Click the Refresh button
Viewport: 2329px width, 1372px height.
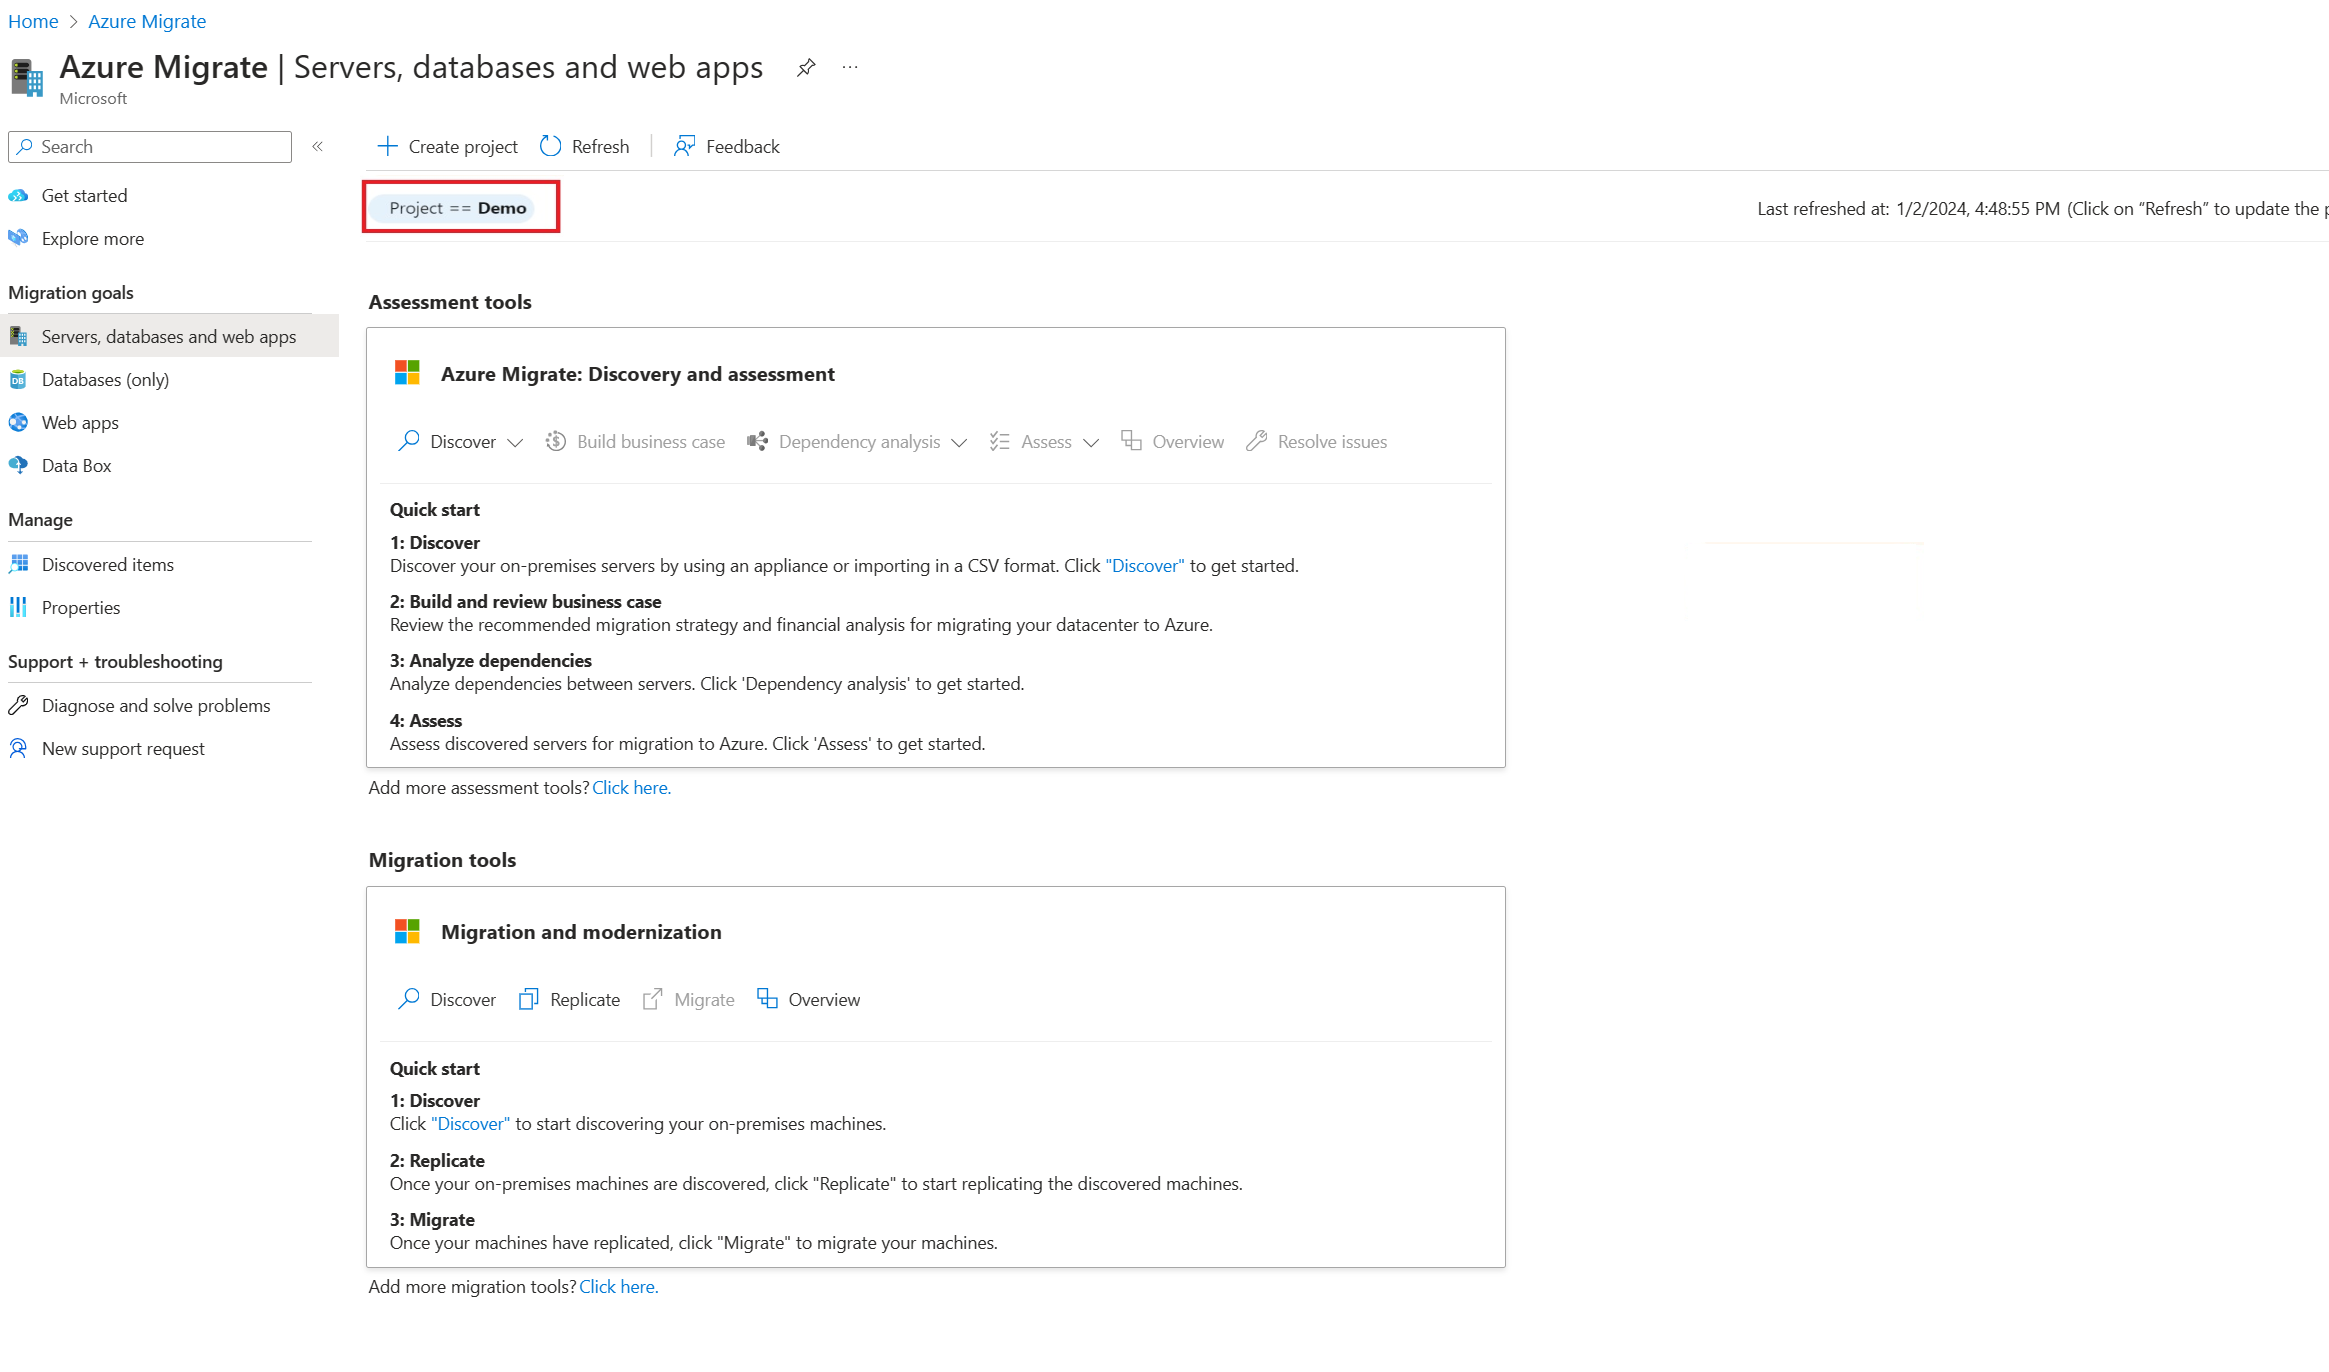pyautogui.click(x=585, y=145)
